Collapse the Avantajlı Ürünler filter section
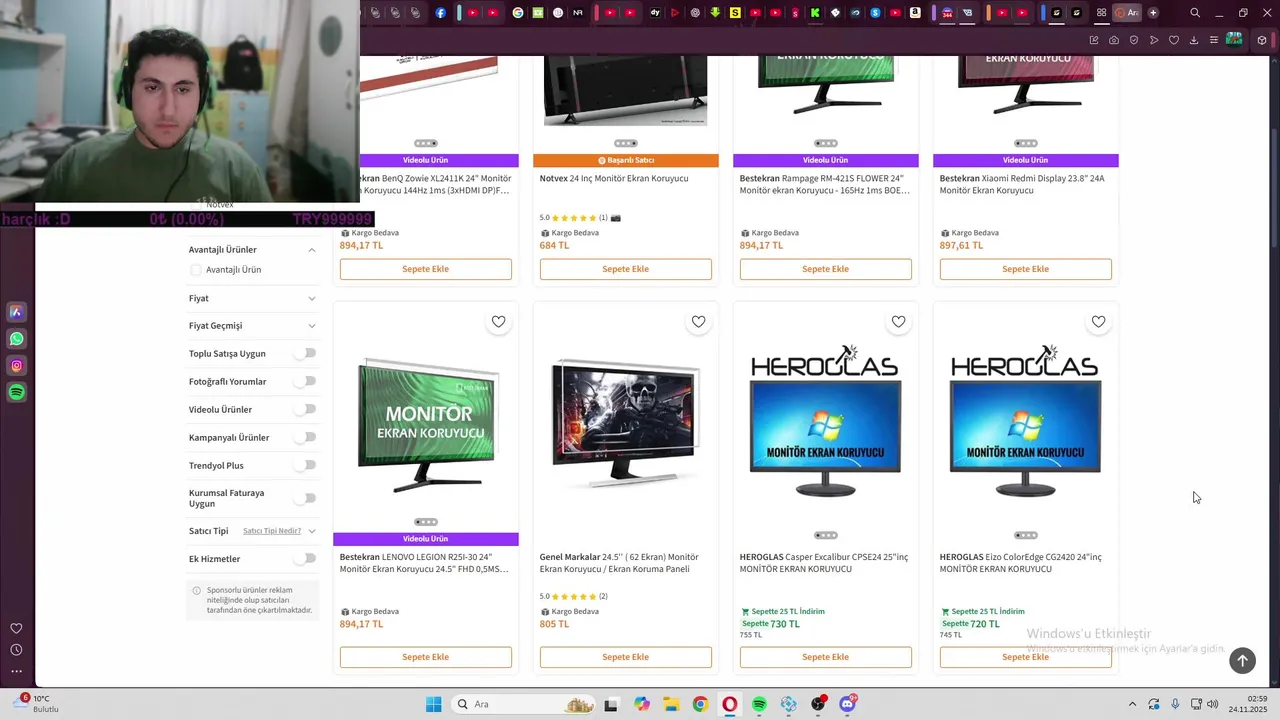This screenshot has height=720, width=1280. [x=312, y=250]
